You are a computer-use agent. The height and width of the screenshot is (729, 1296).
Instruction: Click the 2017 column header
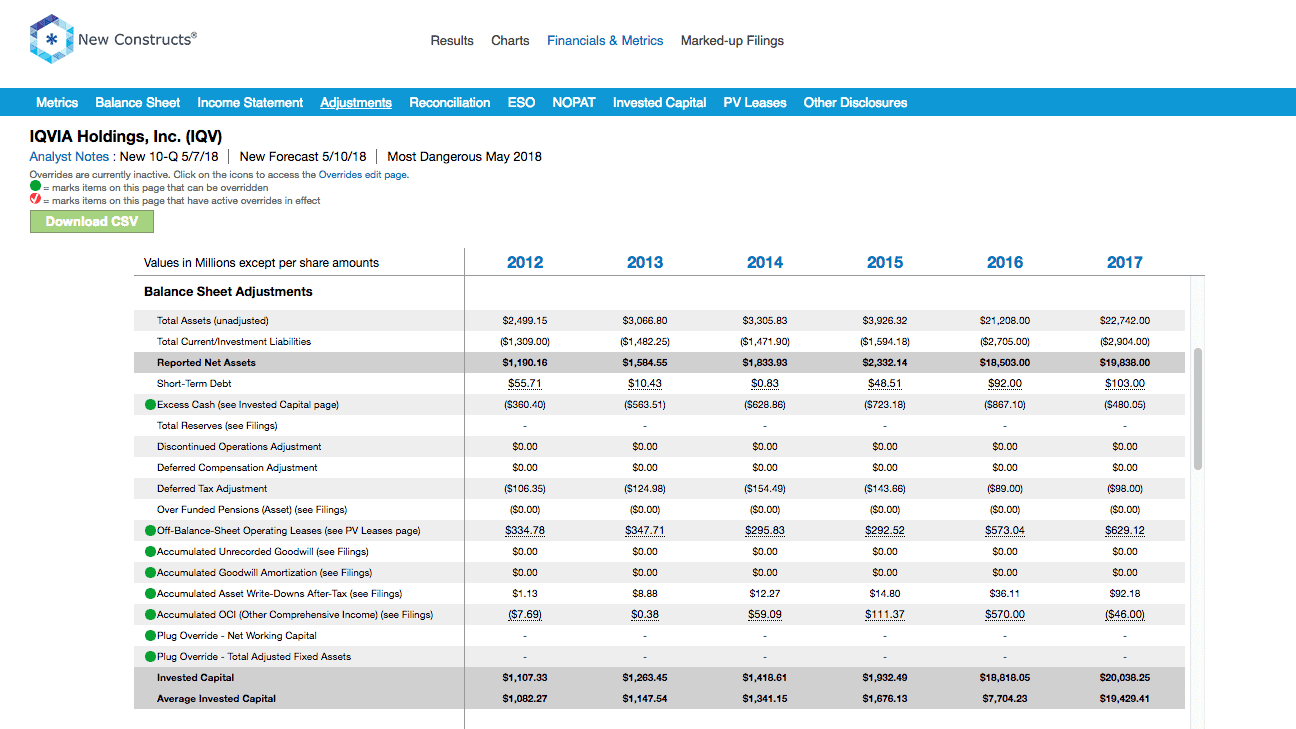[1125, 262]
